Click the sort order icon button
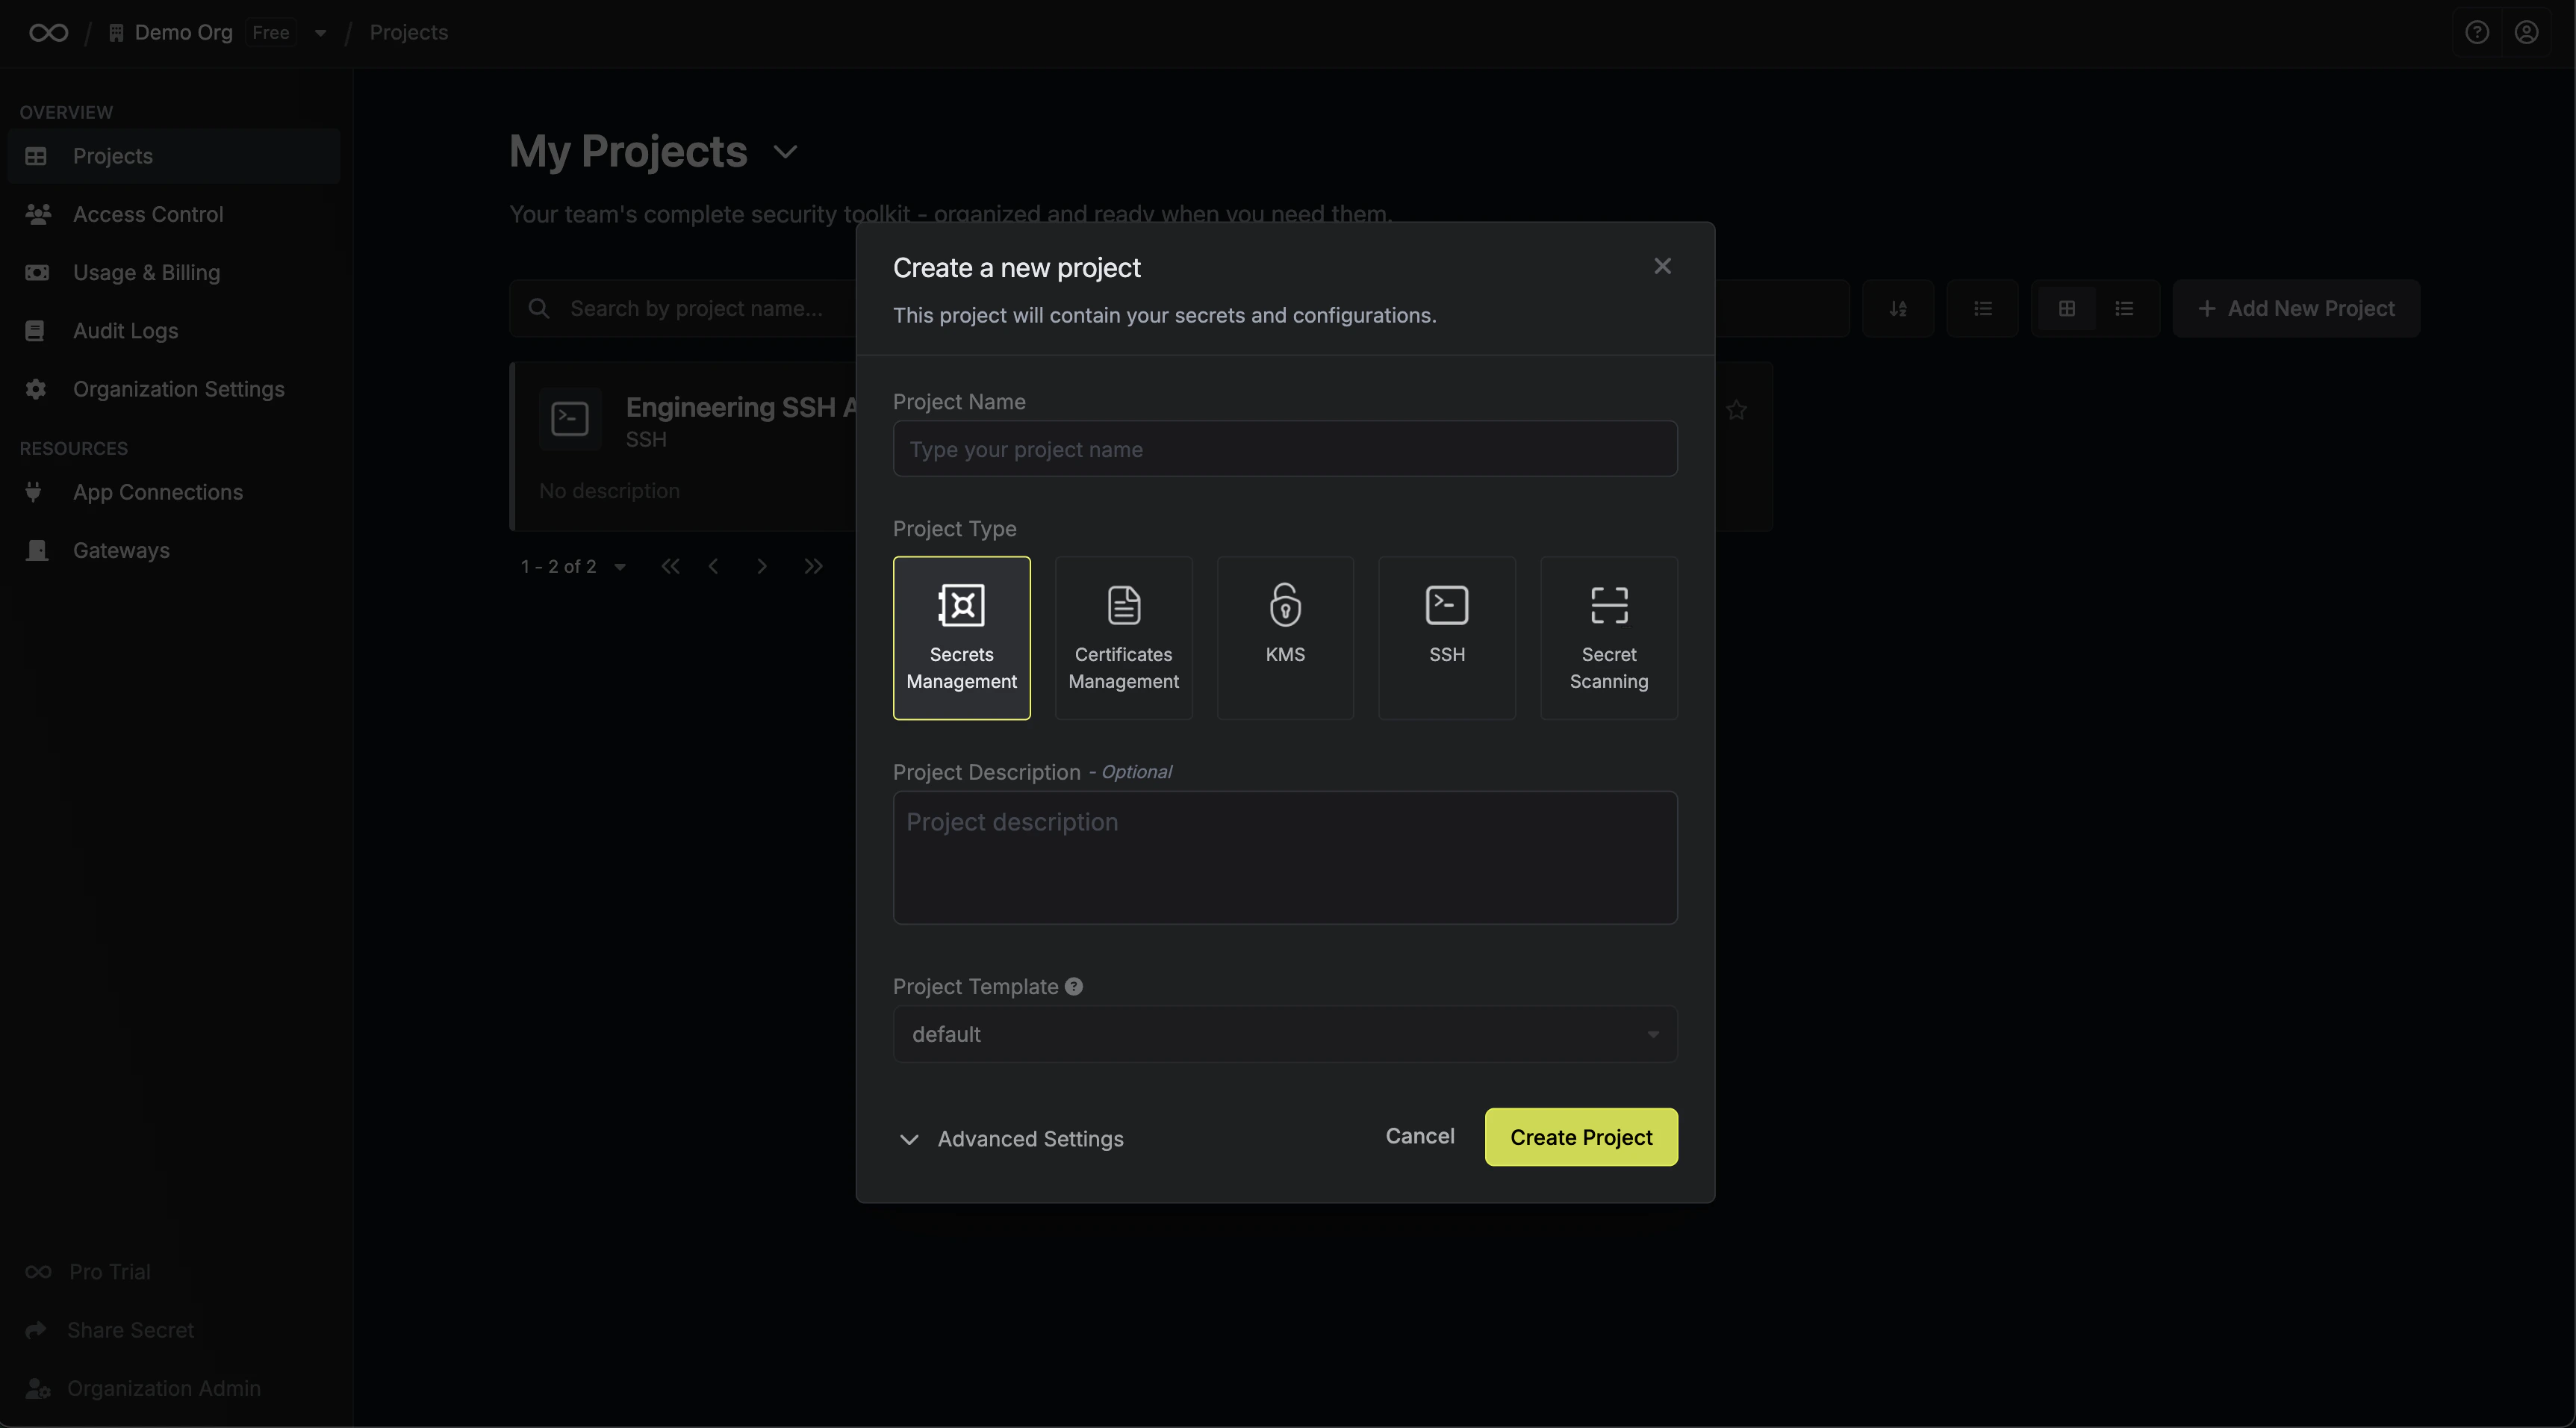This screenshot has width=2576, height=1428. coord(1897,308)
